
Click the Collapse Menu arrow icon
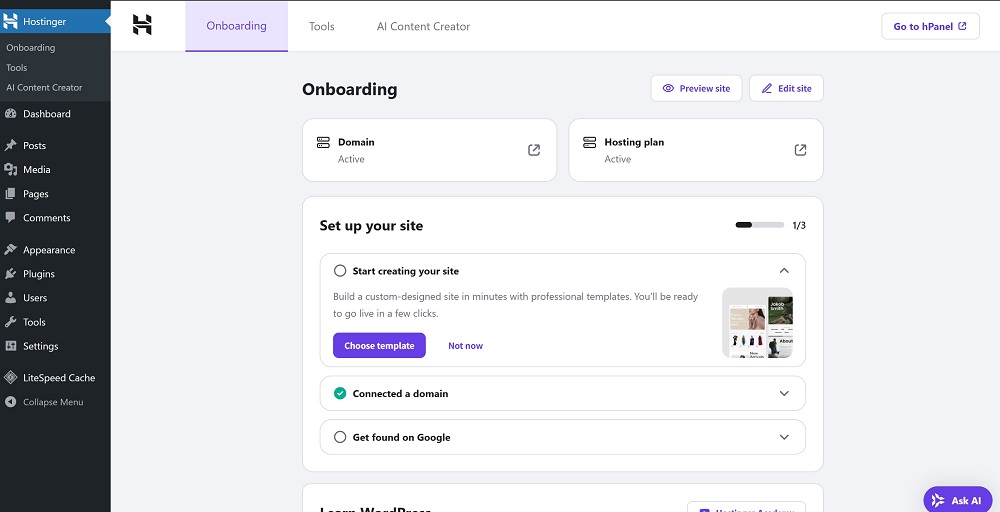[10, 402]
